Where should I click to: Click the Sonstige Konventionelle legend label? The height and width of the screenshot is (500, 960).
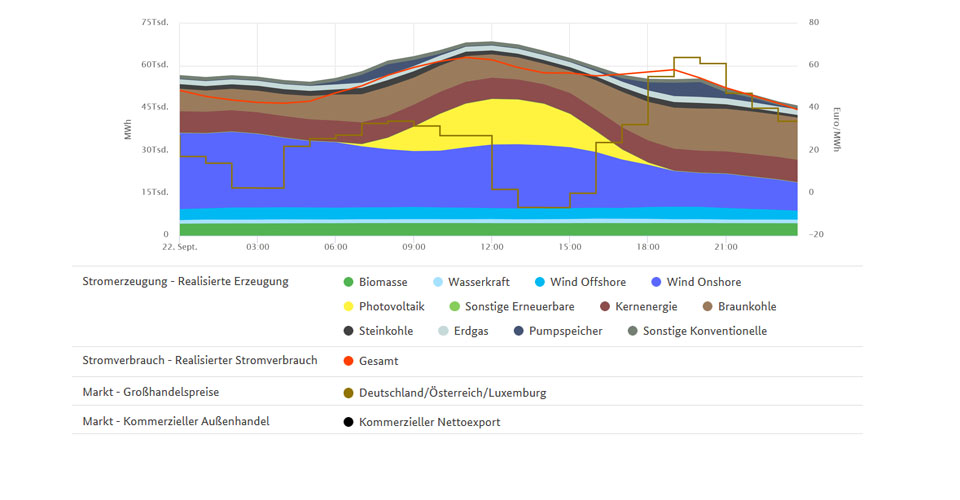[x=705, y=331]
